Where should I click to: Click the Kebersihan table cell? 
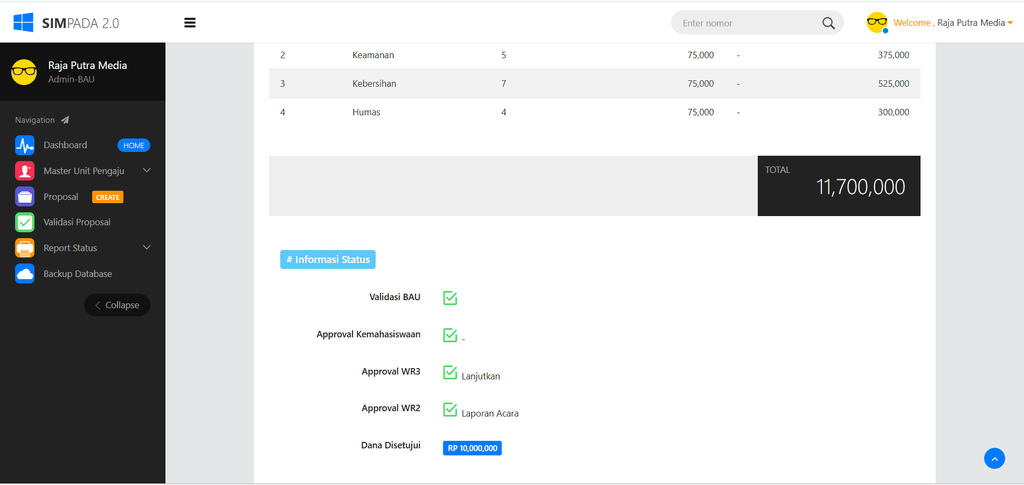click(374, 84)
